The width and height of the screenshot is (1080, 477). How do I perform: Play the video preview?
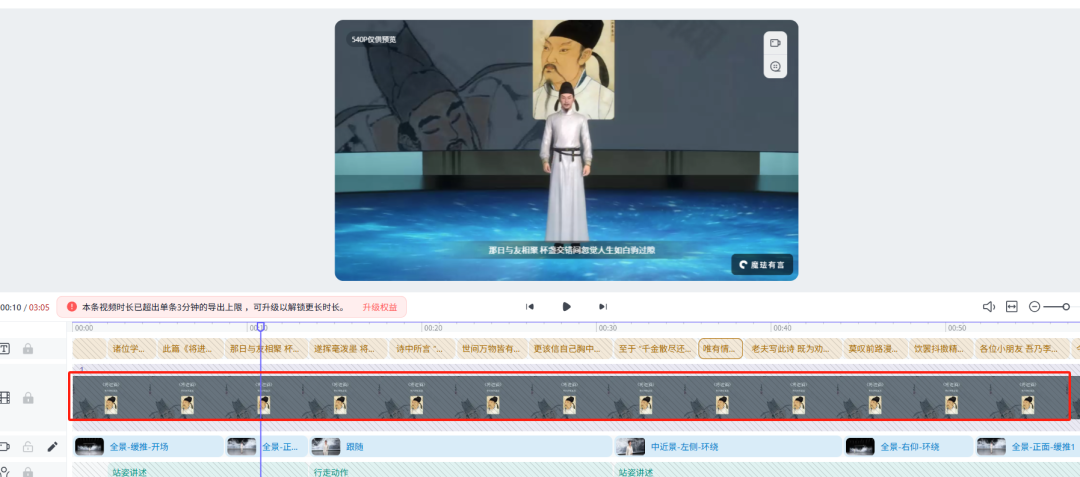tap(566, 306)
